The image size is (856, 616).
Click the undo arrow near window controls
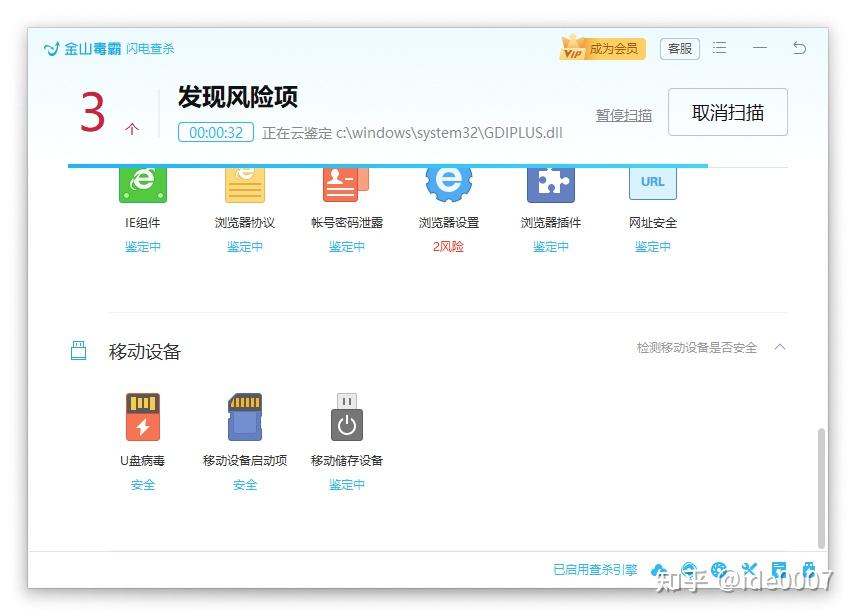799,47
